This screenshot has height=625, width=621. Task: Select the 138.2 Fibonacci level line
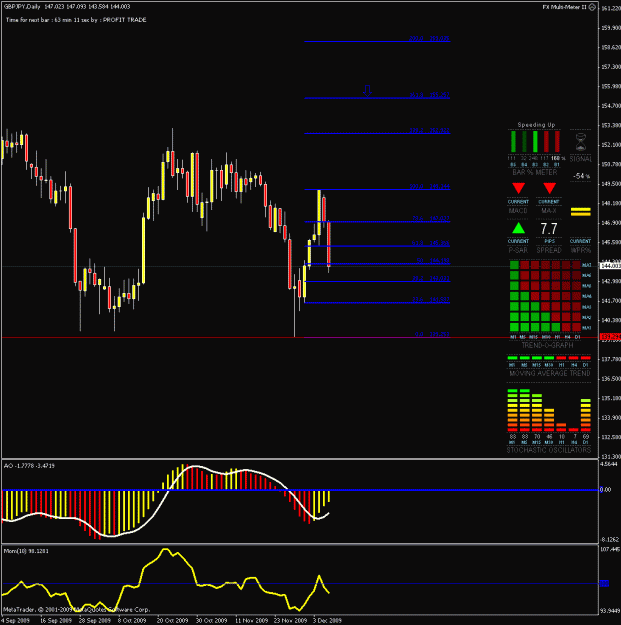tap(377, 133)
